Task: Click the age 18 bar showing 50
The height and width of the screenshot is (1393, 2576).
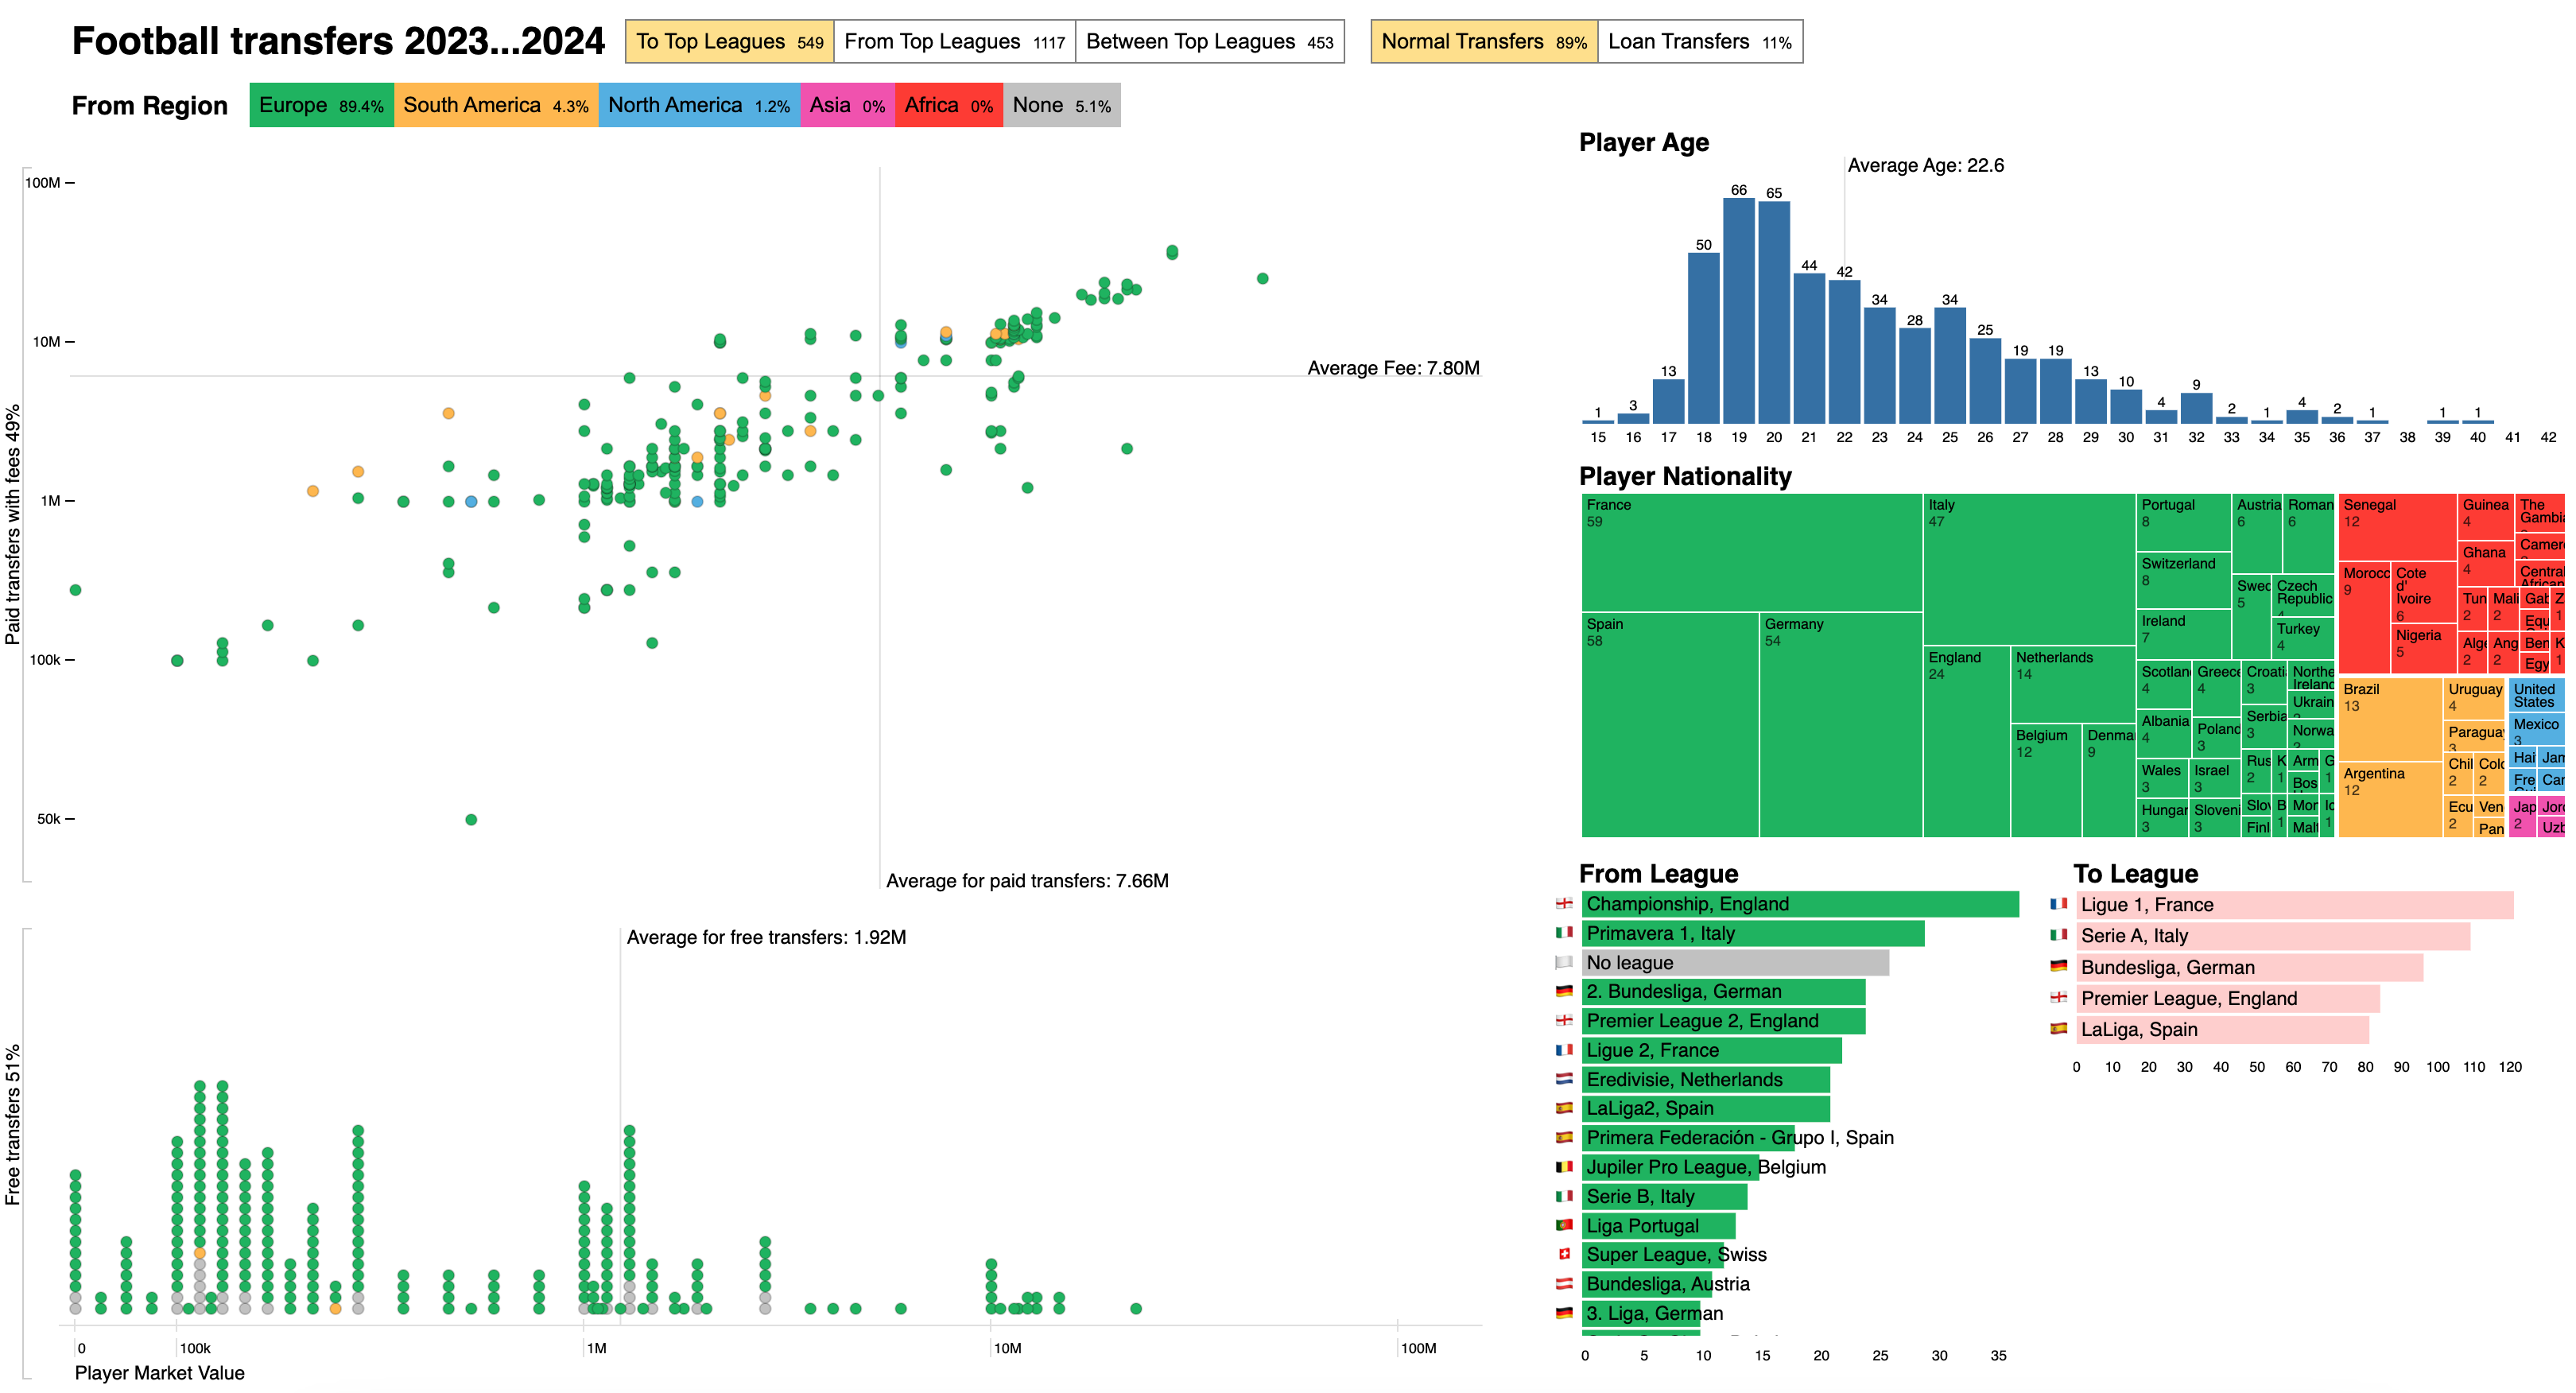Action: pos(1704,339)
